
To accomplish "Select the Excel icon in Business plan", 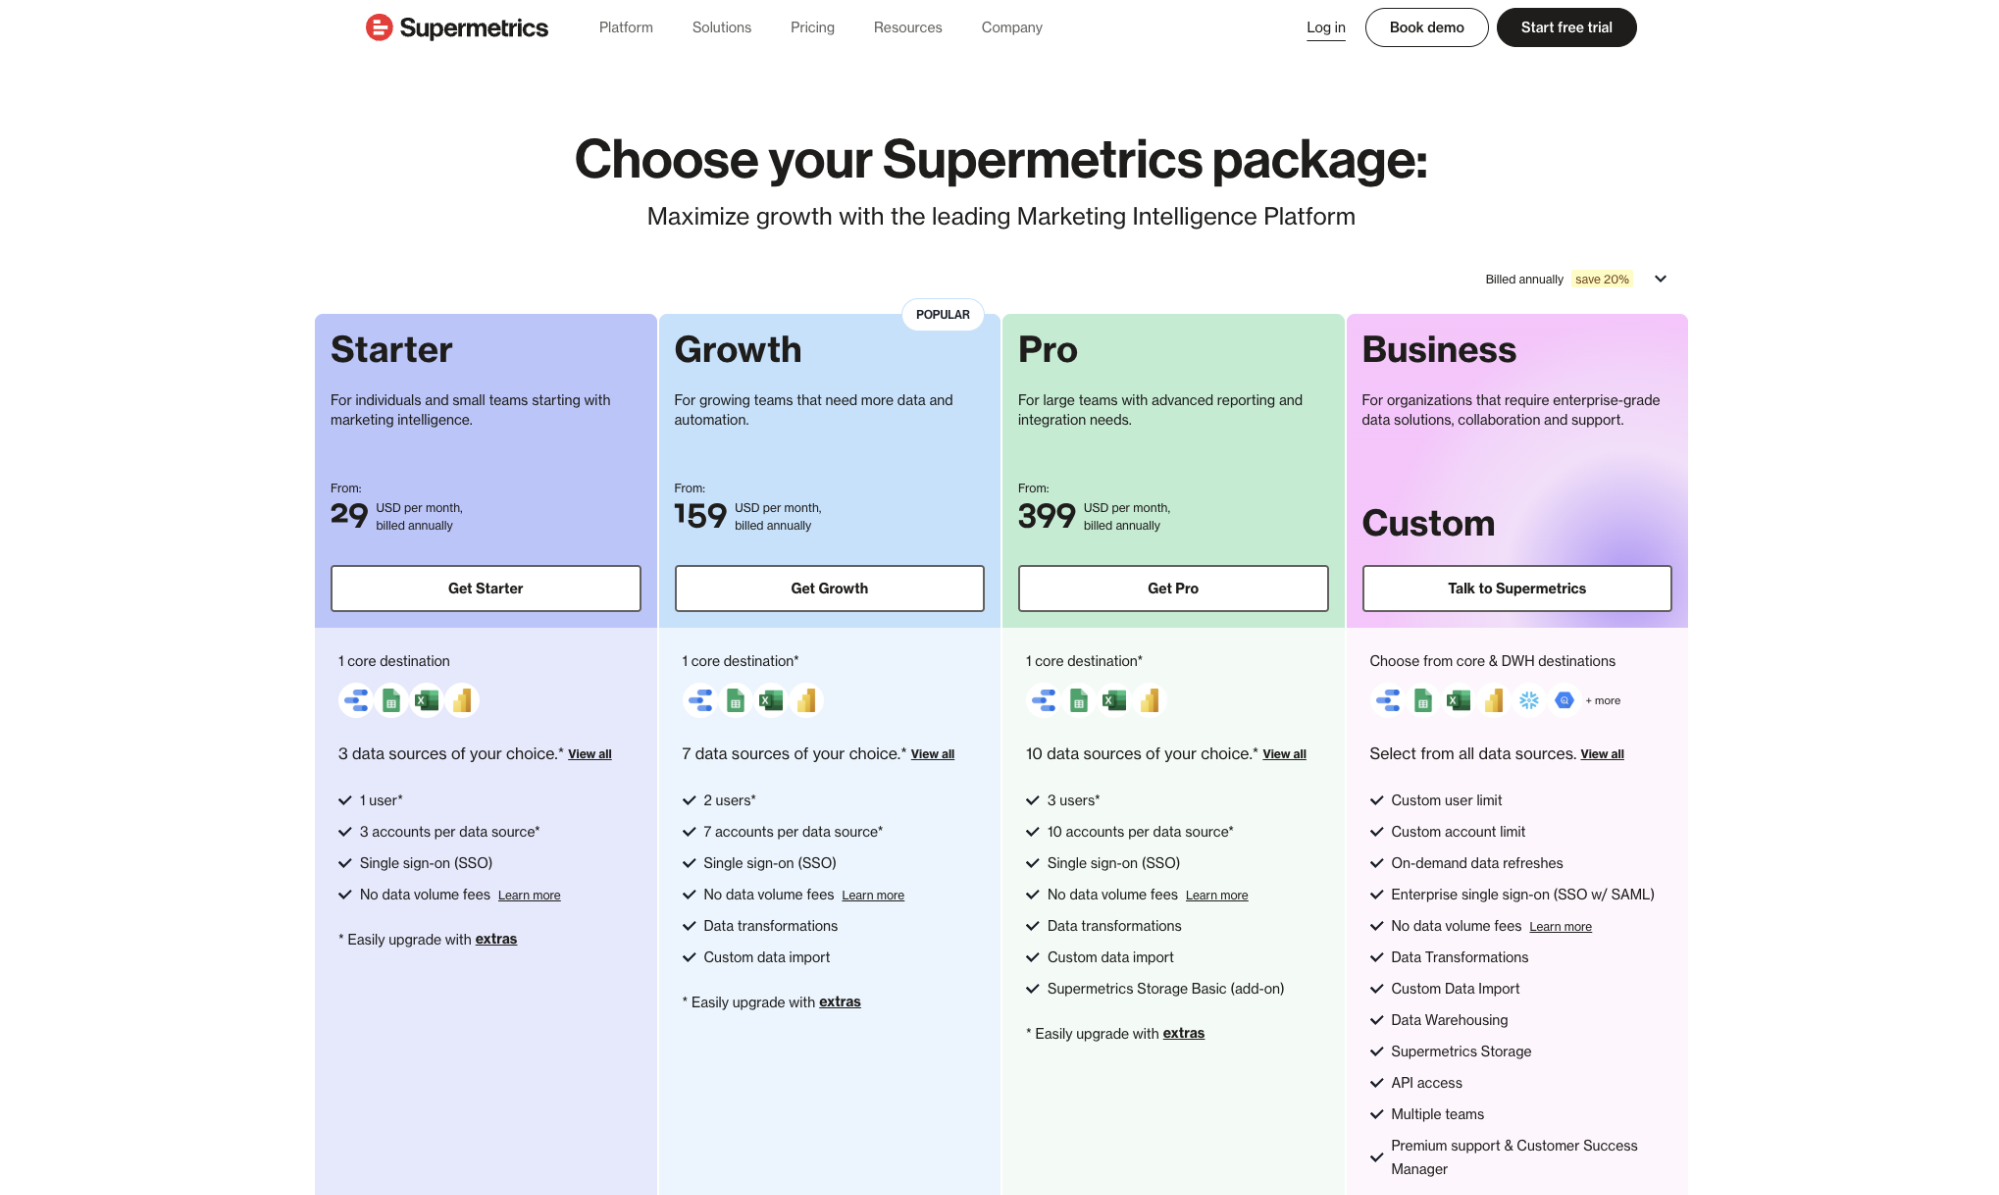I will pyautogui.click(x=1456, y=700).
